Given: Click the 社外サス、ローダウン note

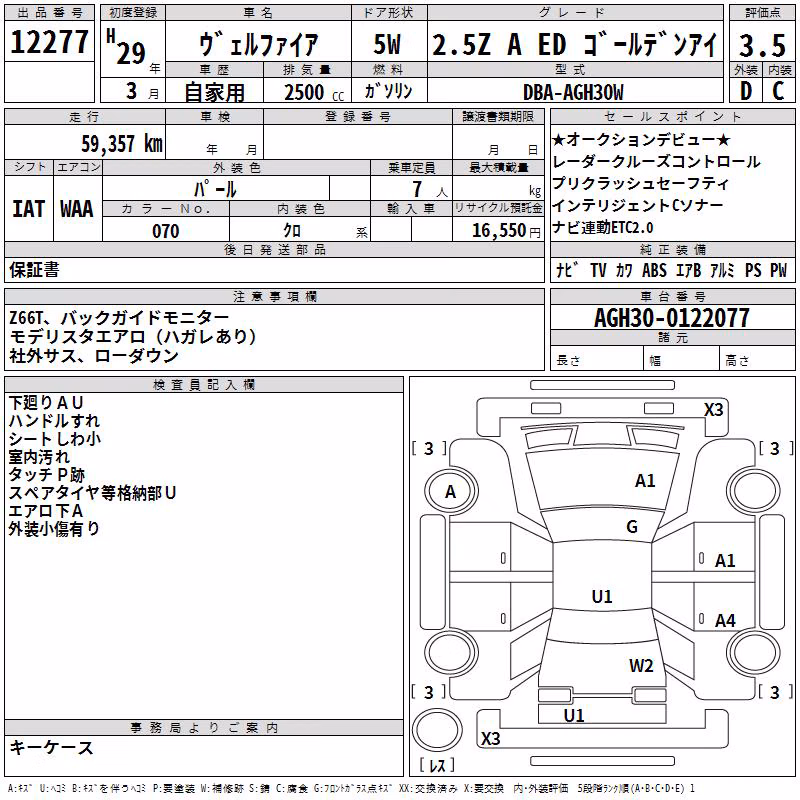Looking at the screenshot, I should 94,356.
